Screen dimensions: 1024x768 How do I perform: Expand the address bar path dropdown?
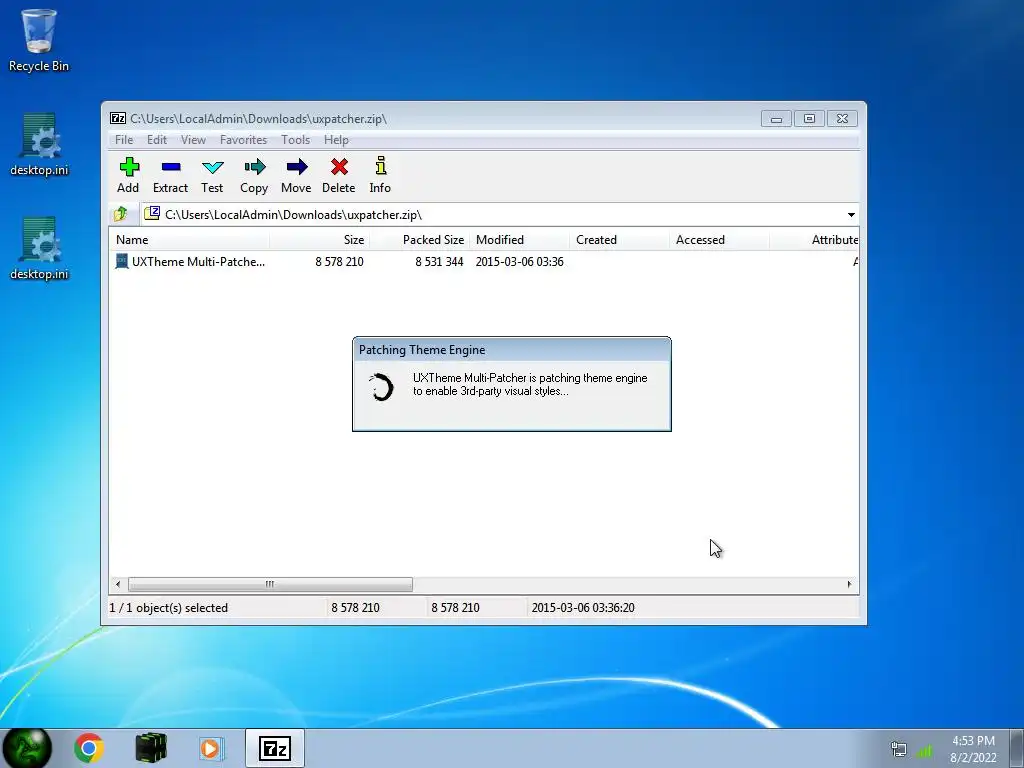851,215
